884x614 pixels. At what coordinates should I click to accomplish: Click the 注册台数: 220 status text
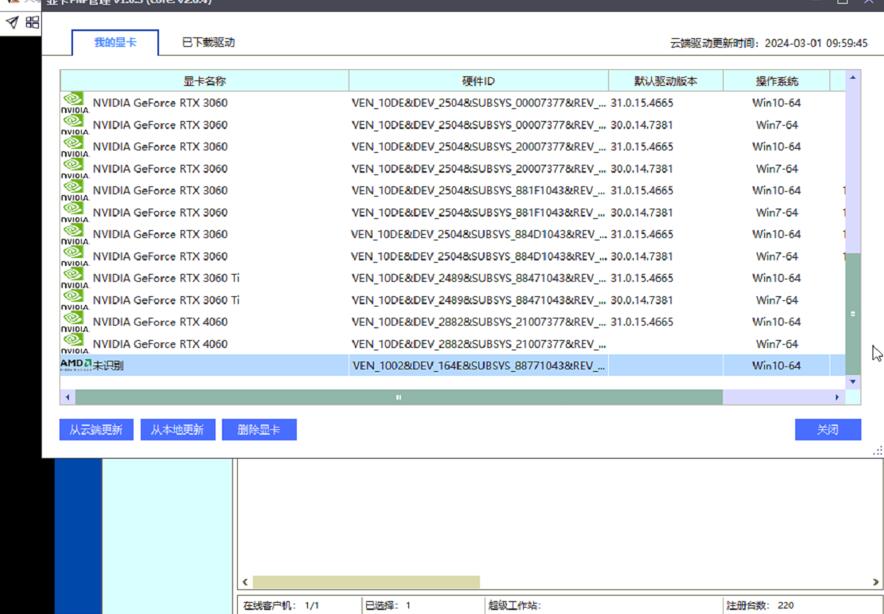coord(760,606)
